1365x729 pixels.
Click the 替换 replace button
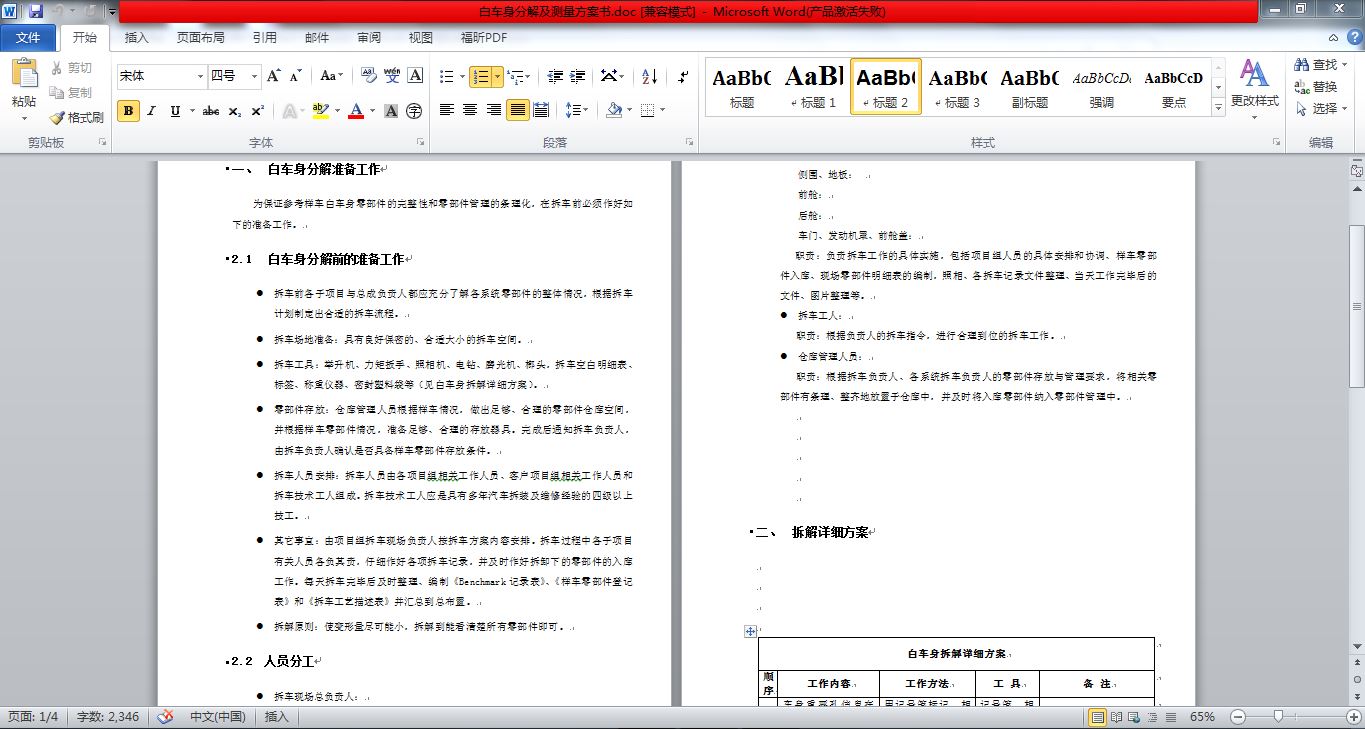coord(1316,86)
